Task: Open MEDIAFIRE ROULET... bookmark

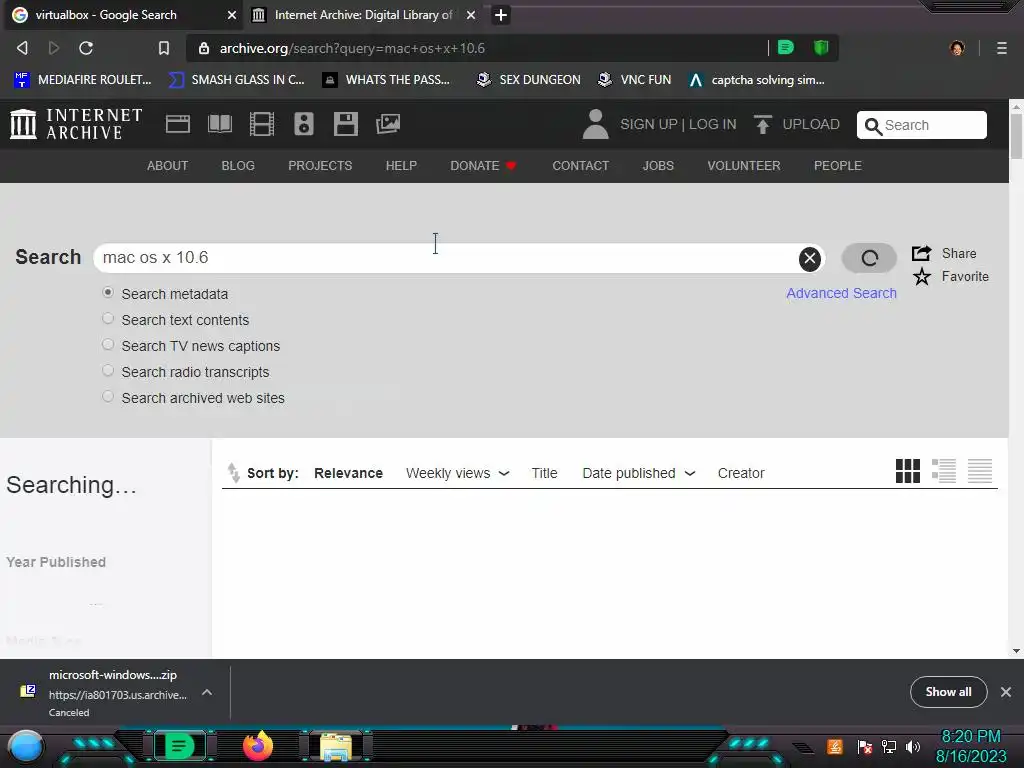Action: tap(83, 80)
